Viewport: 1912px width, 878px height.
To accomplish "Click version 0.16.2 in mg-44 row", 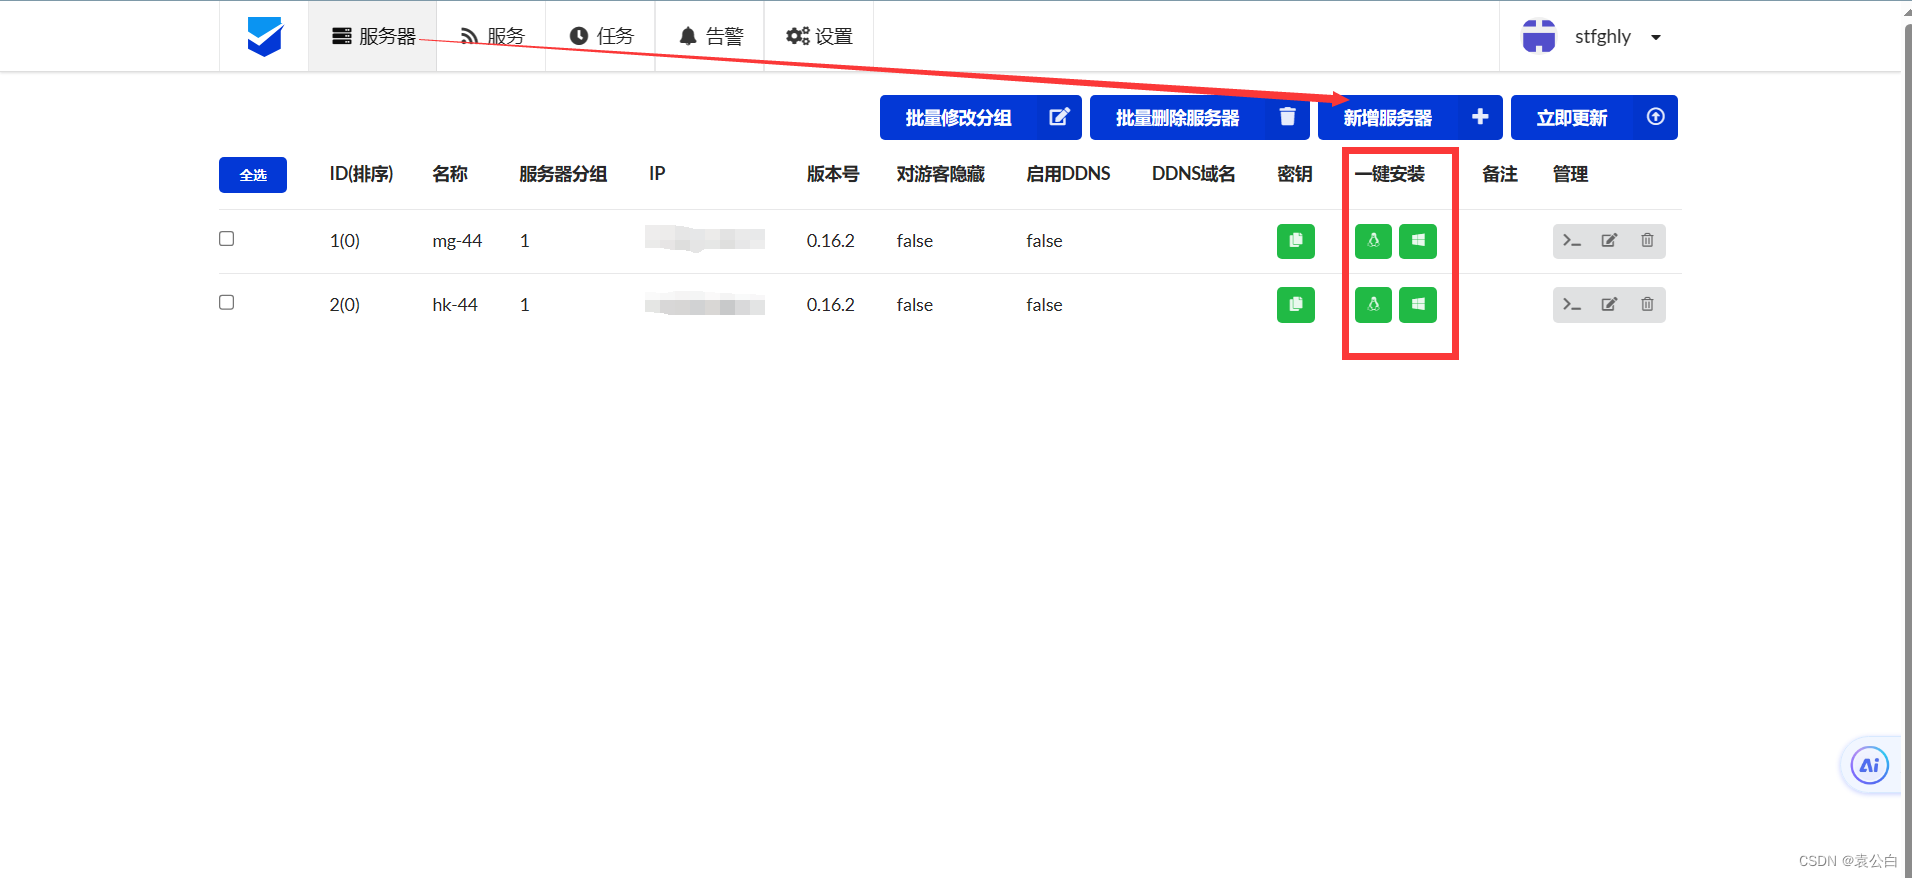I will [x=831, y=241].
